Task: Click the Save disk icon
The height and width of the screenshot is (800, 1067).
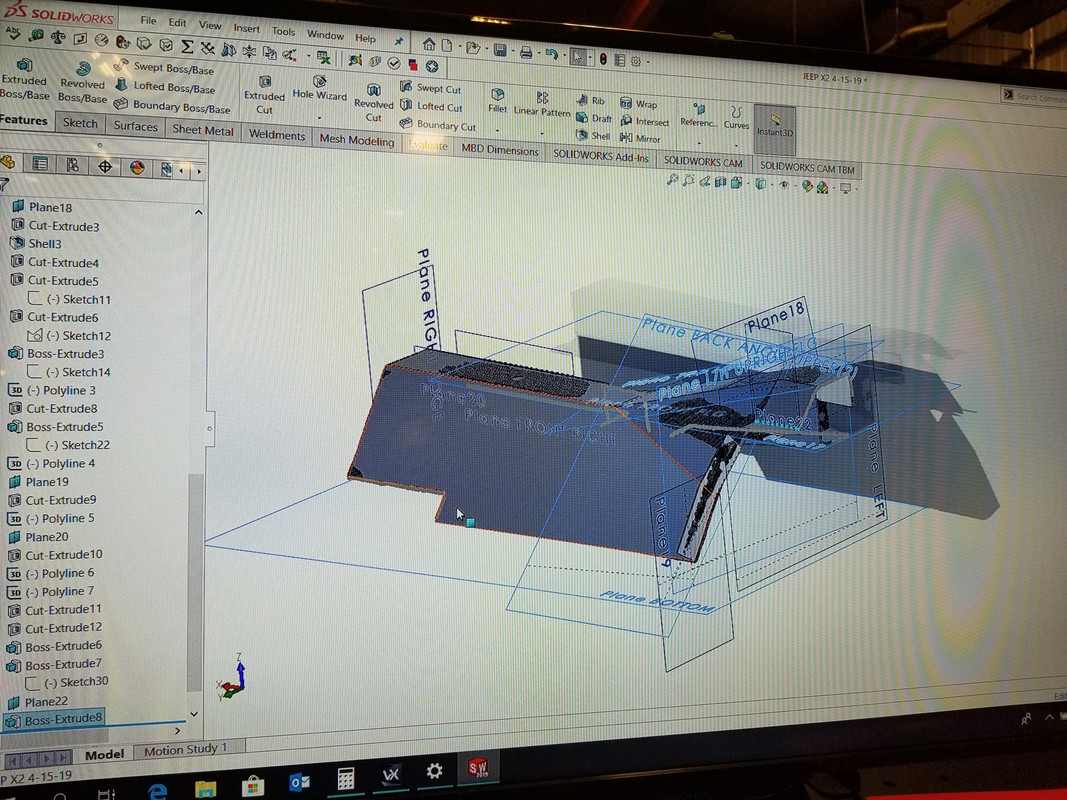Action: coord(499,50)
